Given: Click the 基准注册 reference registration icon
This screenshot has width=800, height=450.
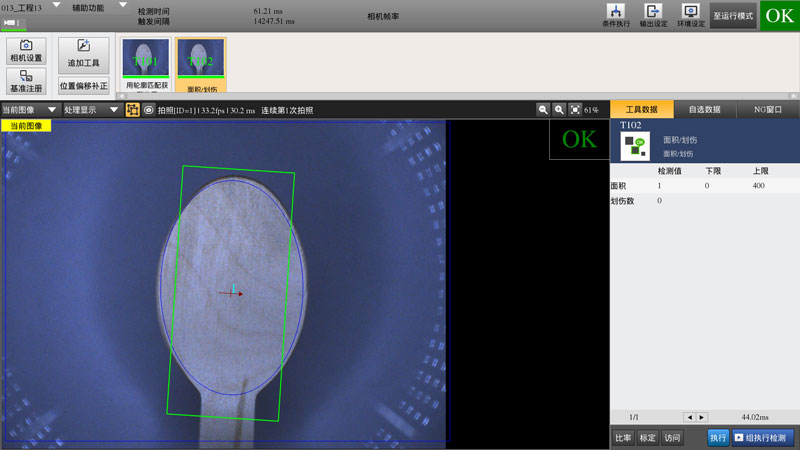Looking at the screenshot, I should [26, 81].
